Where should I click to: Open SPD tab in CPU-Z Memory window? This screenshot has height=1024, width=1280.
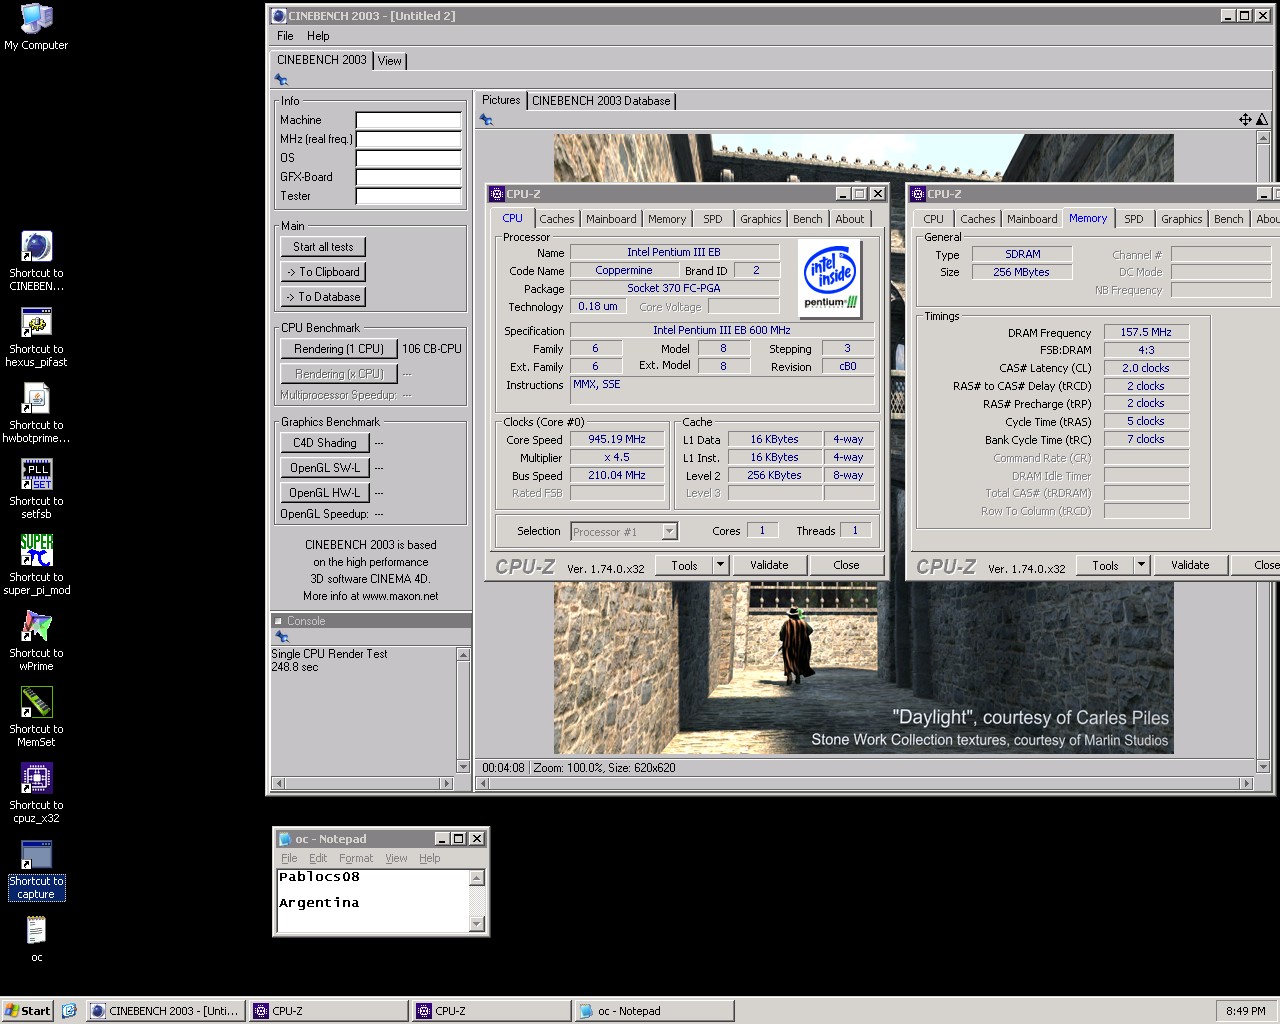[1134, 219]
